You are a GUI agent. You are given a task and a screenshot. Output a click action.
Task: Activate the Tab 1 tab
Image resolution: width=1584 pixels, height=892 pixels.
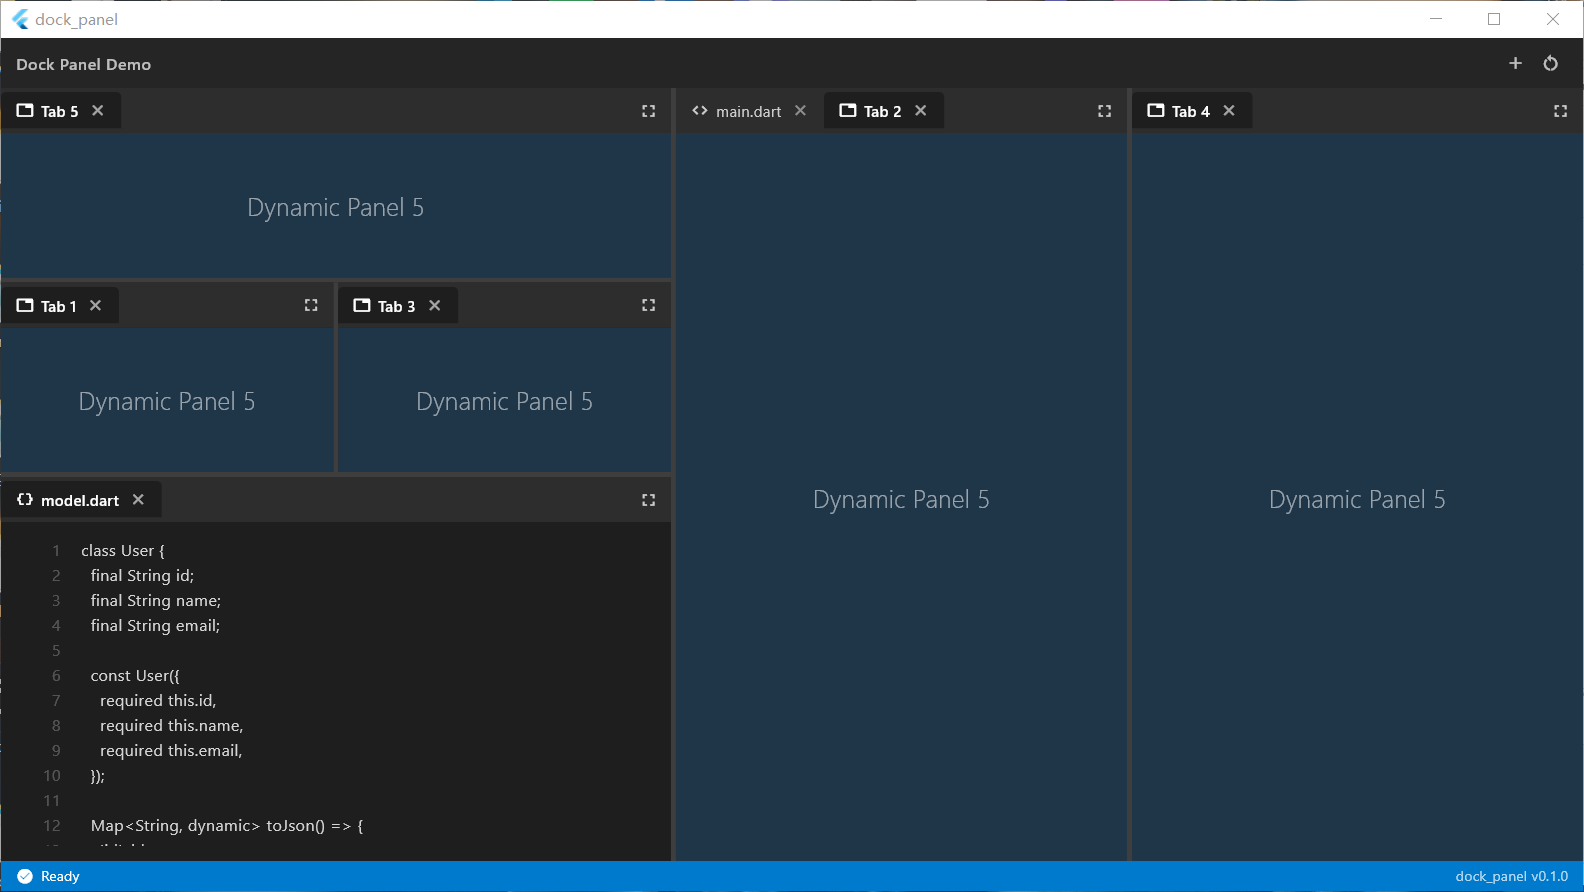click(x=59, y=306)
